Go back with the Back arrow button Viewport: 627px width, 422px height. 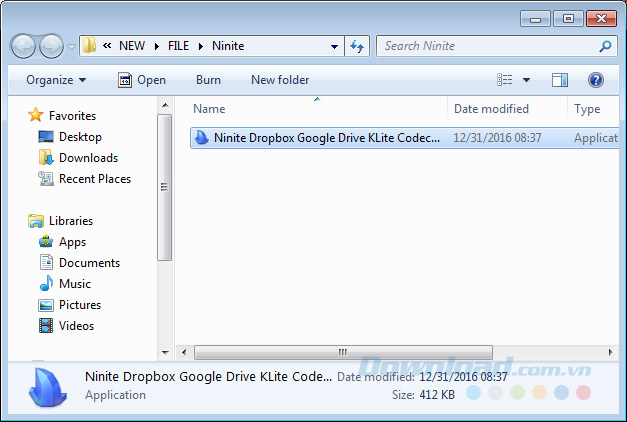click(x=23, y=46)
